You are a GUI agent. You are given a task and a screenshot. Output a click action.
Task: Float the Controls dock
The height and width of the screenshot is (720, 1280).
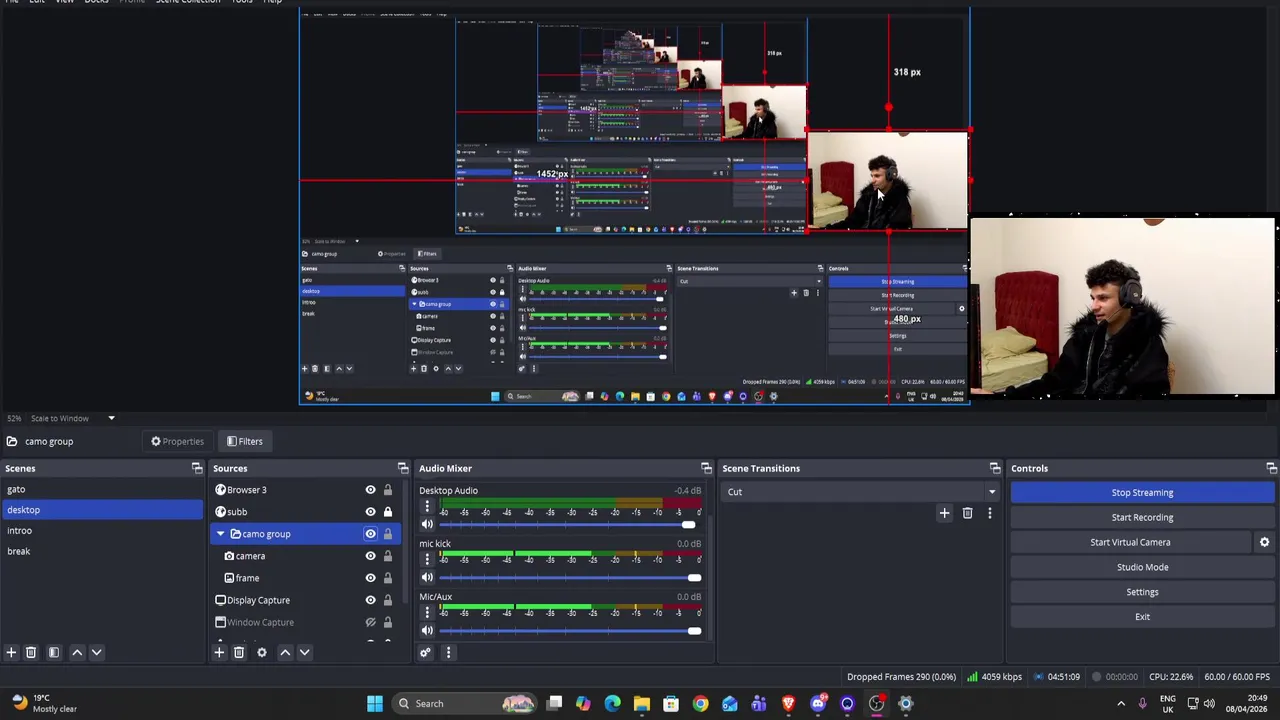coord(1272,468)
